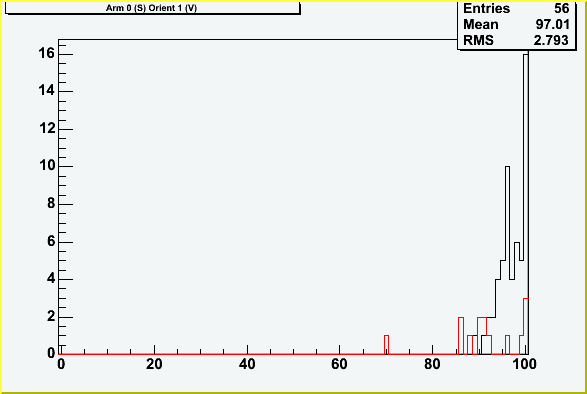The height and width of the screenshot is (394, 587).
Task: Click the black histogram peak reaching 10
Action: pos(507,260)
